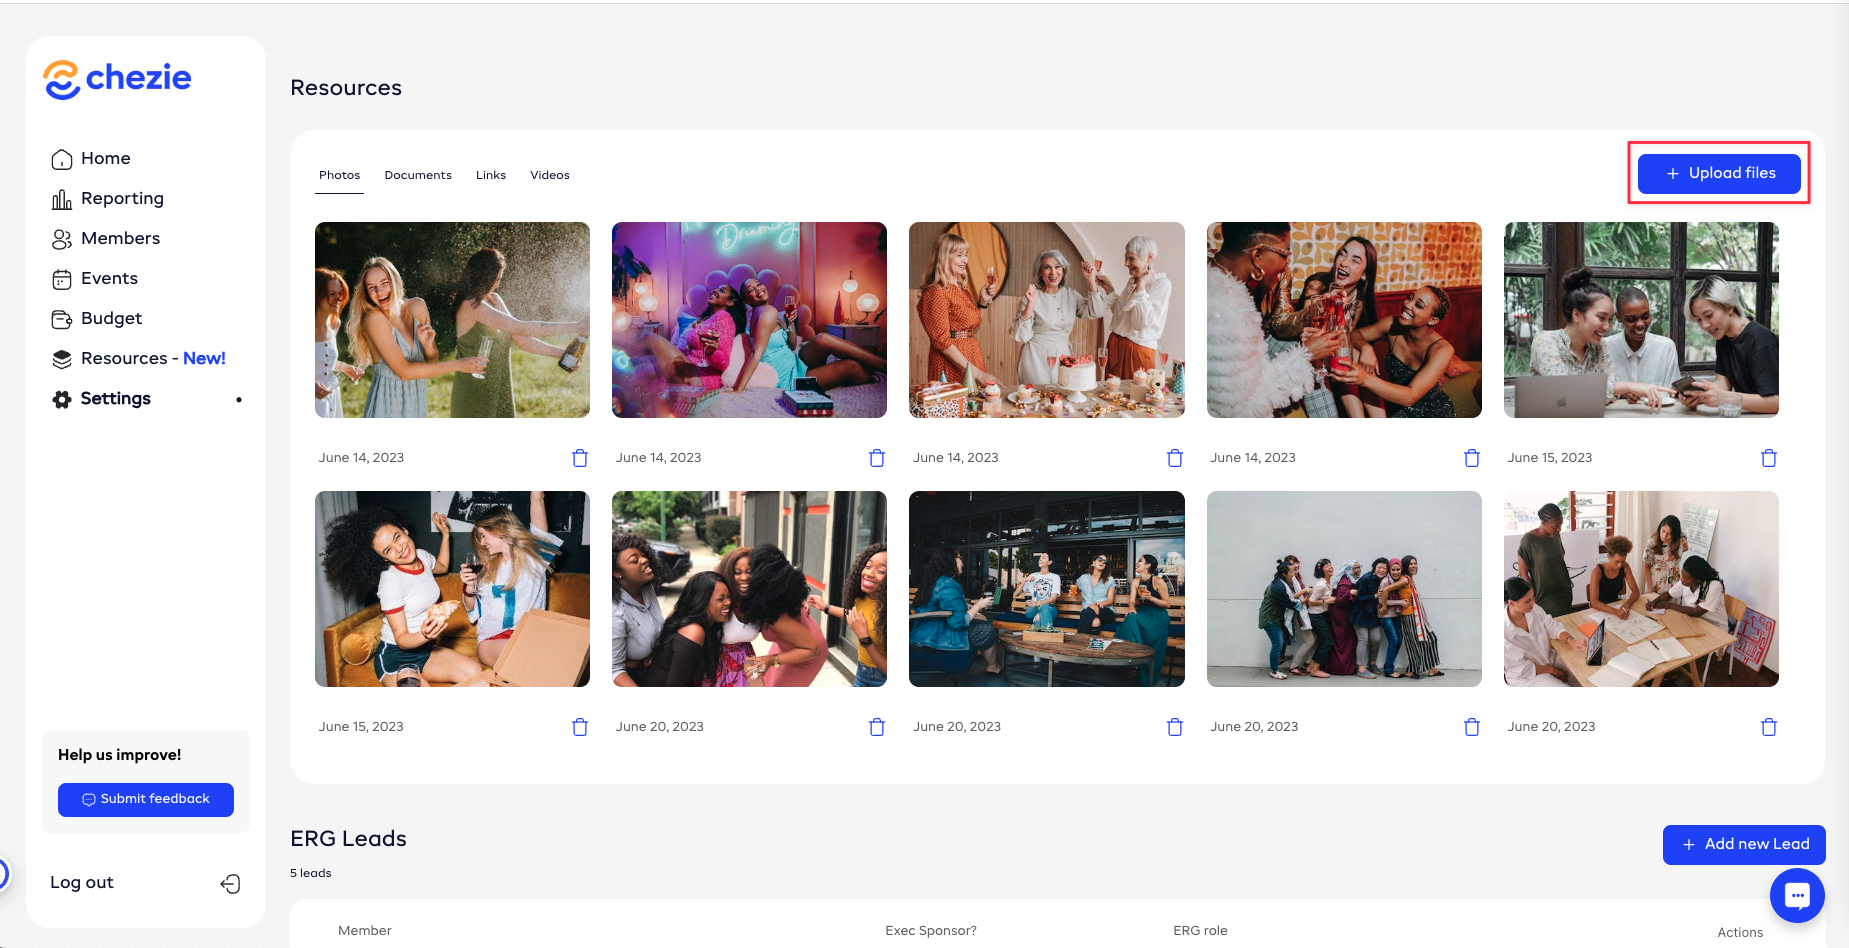Open the Videos tab
The height and width of the screenshot is (948, 1849).
[549, 175]
